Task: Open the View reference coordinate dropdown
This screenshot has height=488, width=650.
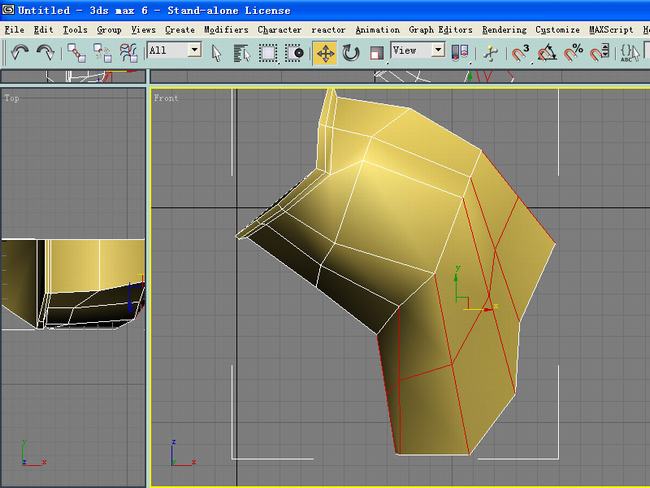Action: (x=417, y=51)
